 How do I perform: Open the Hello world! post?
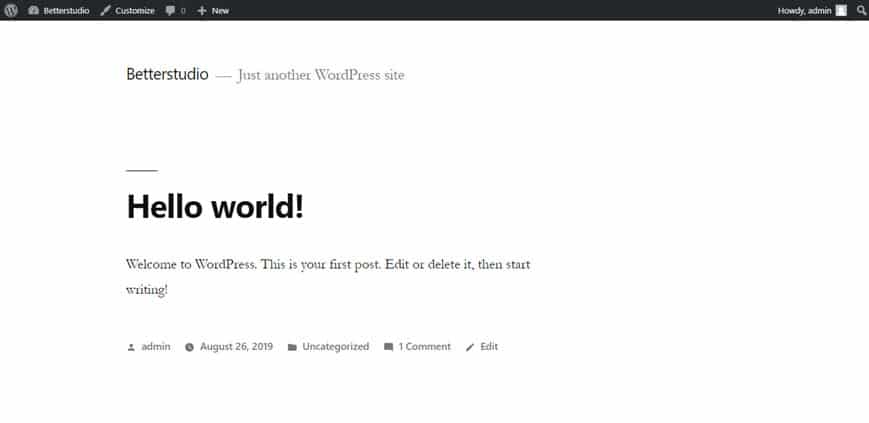216,206
